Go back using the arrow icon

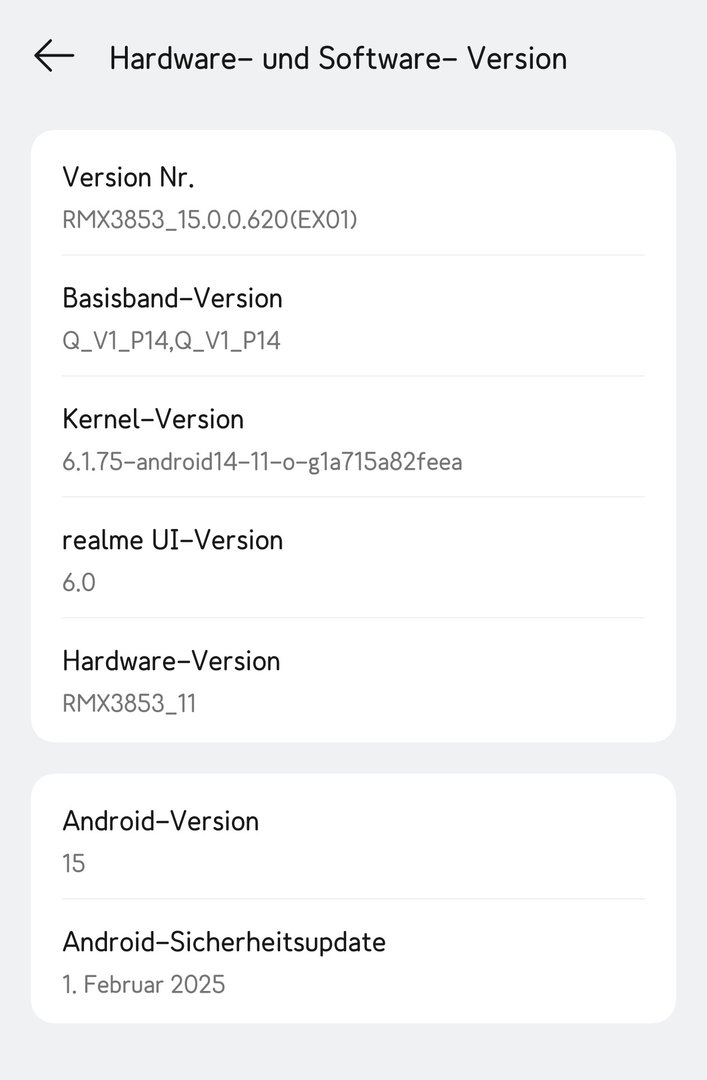[x=54, y=57]
